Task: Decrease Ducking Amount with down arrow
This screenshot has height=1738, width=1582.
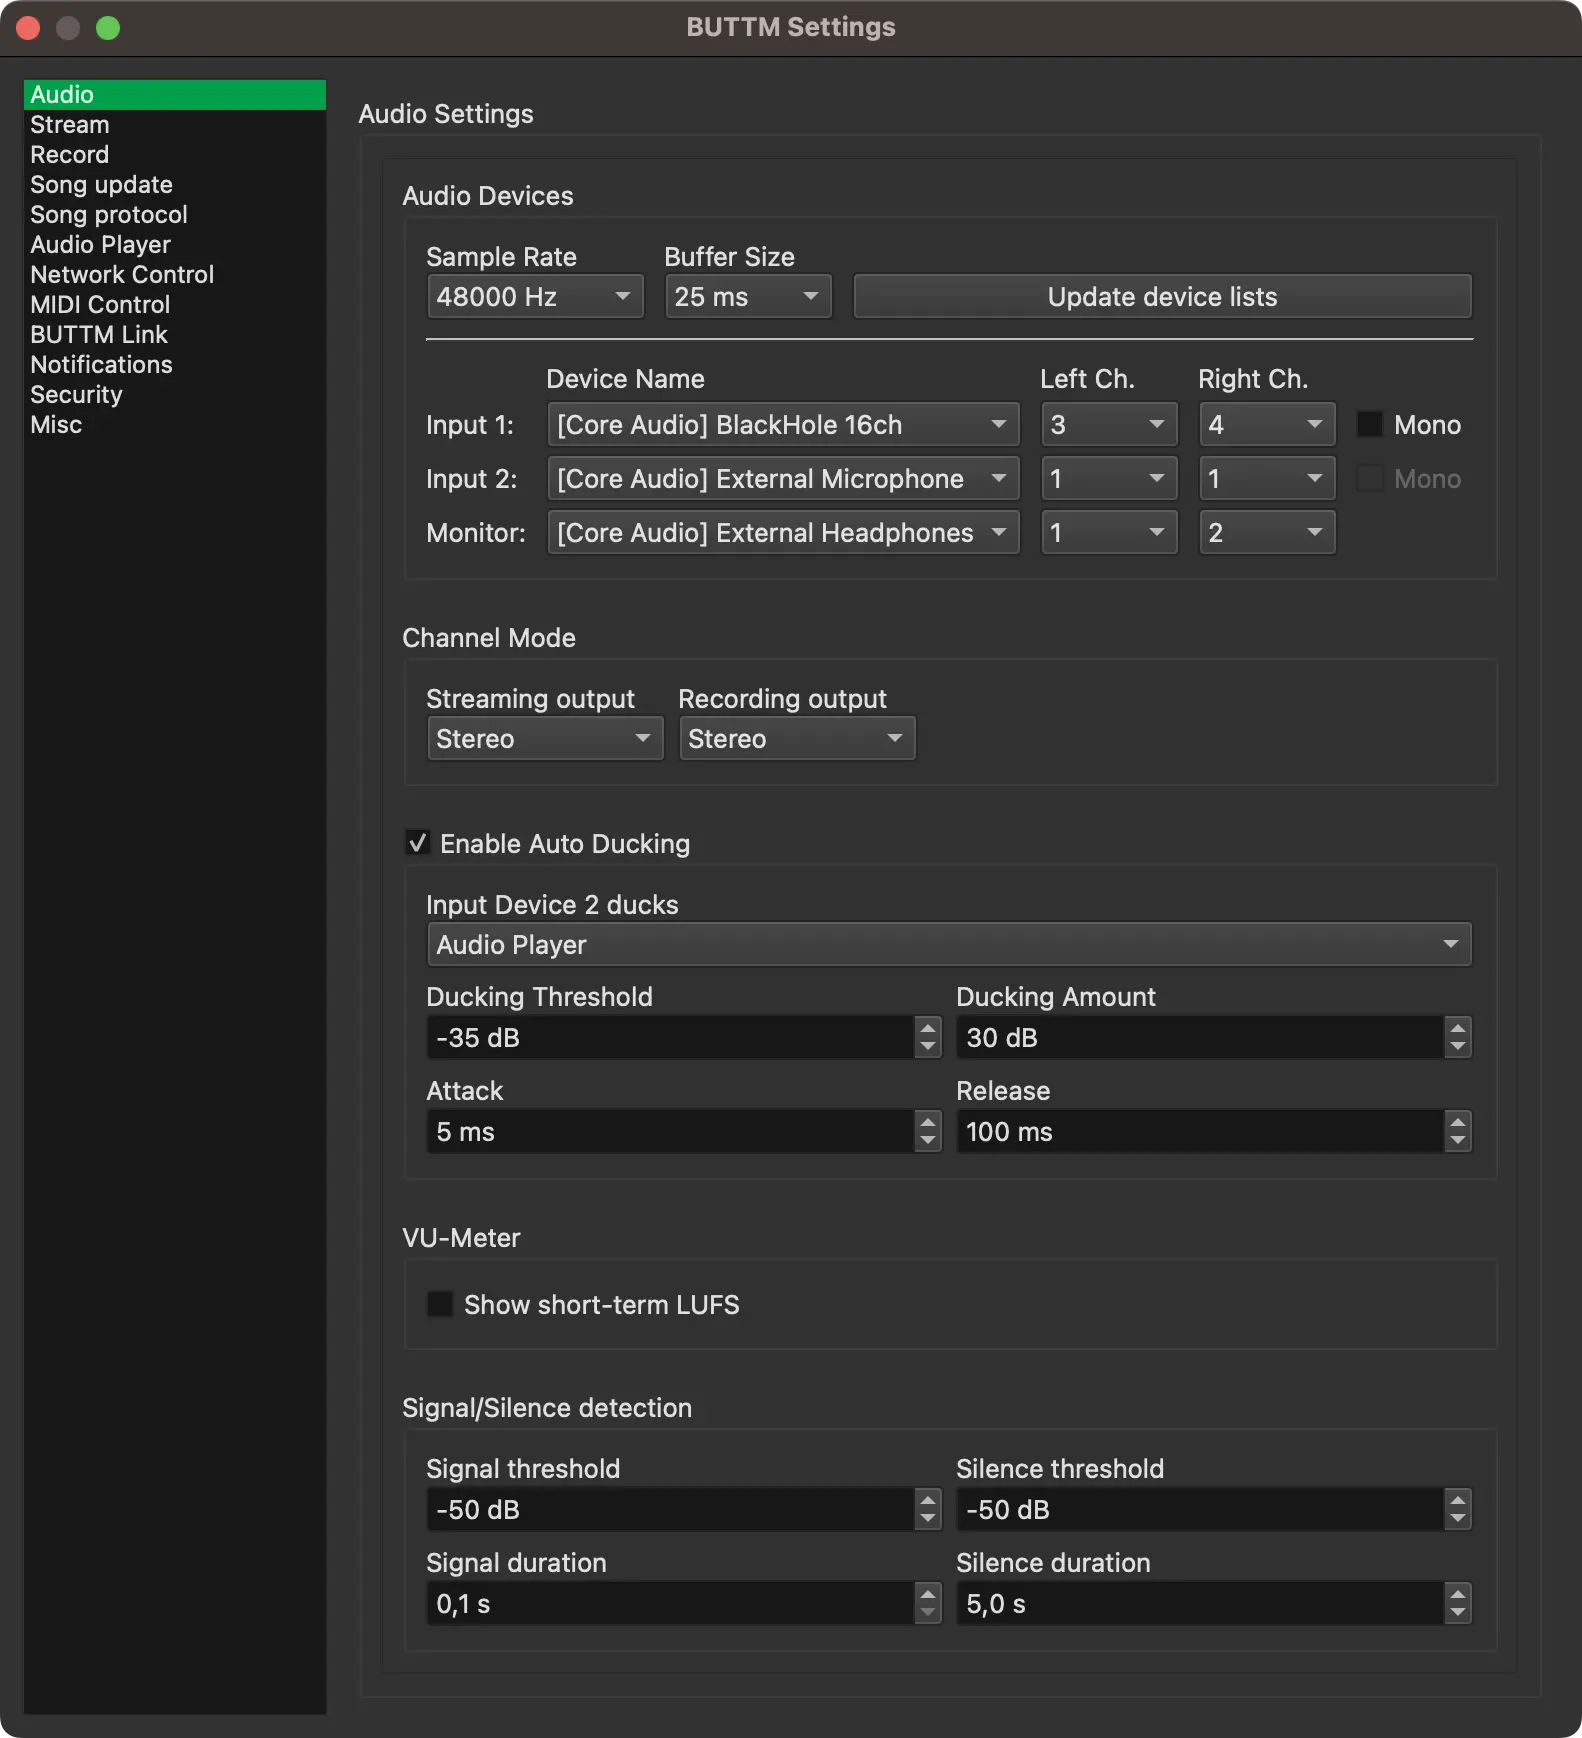Action: tap(1458, 1048)
